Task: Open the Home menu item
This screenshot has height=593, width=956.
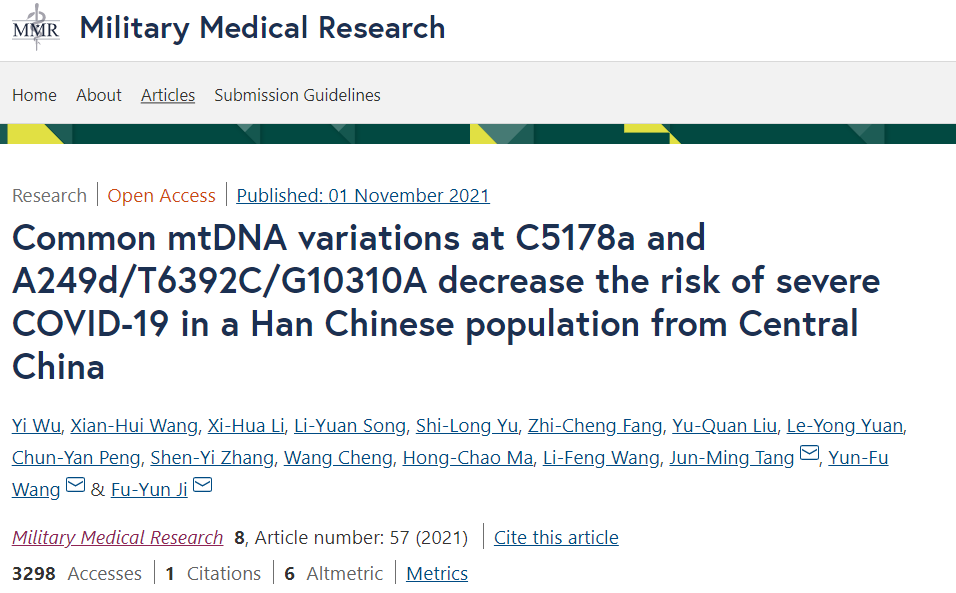Action: (x=34, y=95)
